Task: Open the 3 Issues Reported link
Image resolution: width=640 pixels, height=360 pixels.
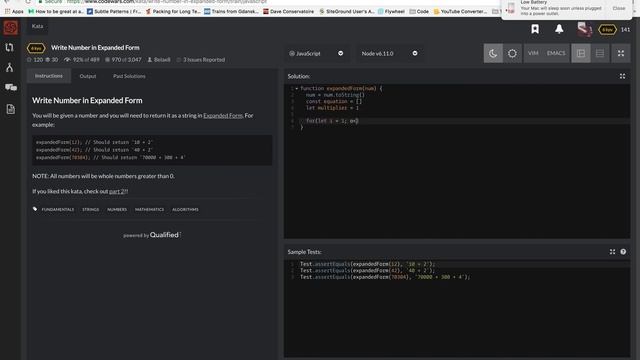Action: 201,60
